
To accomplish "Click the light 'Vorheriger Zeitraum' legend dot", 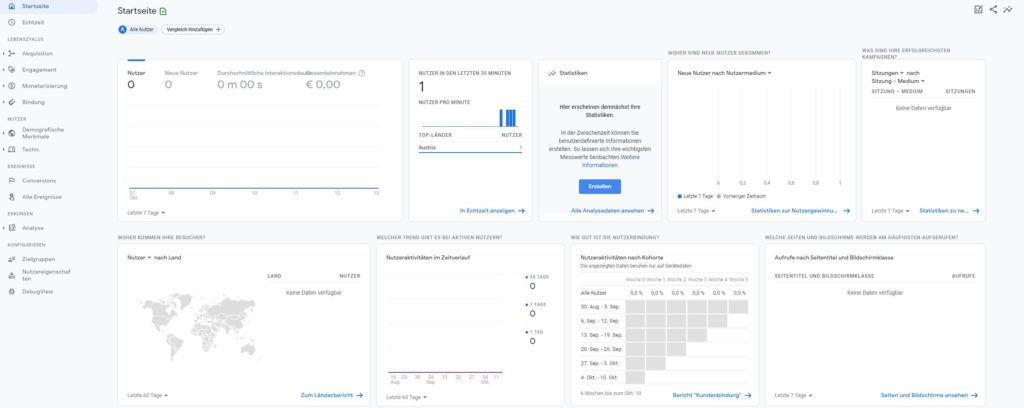I will tap(719, 196).
